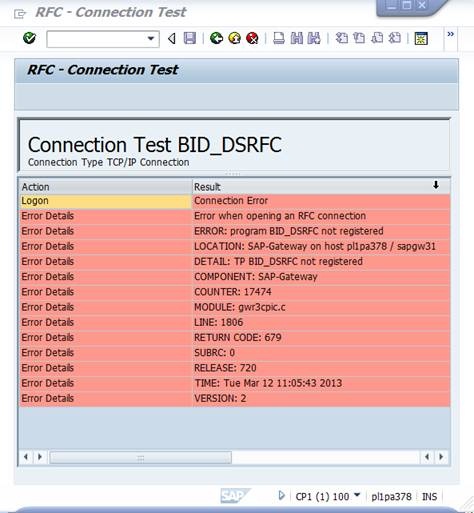This screenshot has height=513, width=474.
Task: Click the yellow Exit up-arrow icon
Action: (235, 38)
